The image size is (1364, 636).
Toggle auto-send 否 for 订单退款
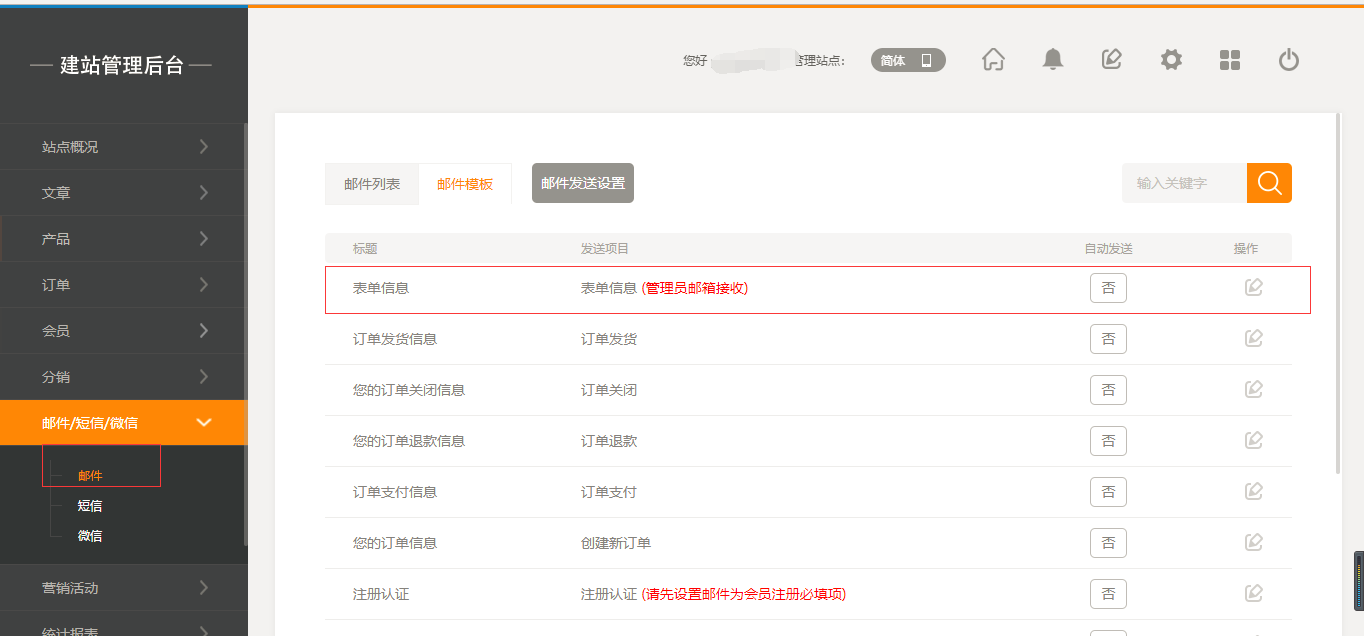pyautogui.click(x=1108, y=441)
